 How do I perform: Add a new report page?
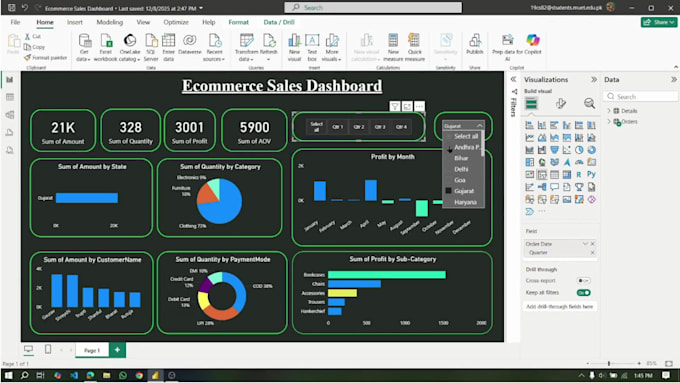point(117,350)
